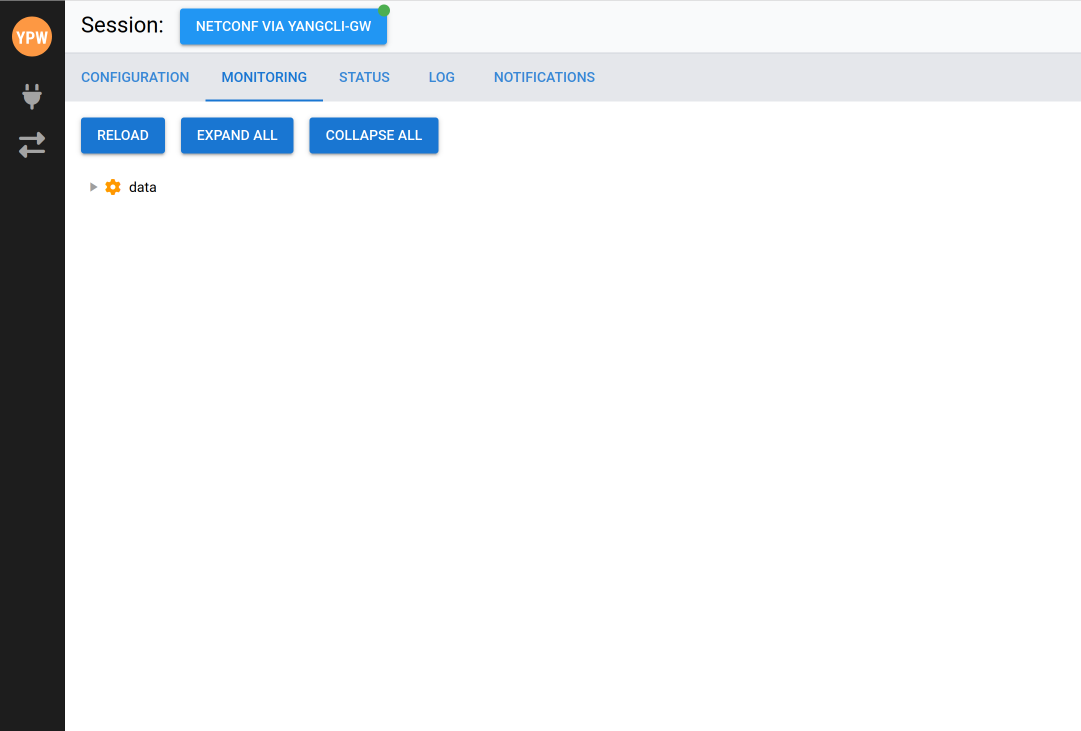Click the empty monitoring content area

point(570,450)
